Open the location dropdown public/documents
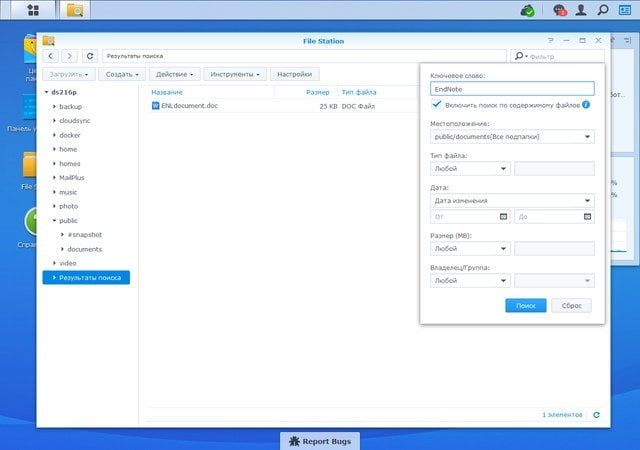Screen dimensions: 640x450 coord(512,137)
